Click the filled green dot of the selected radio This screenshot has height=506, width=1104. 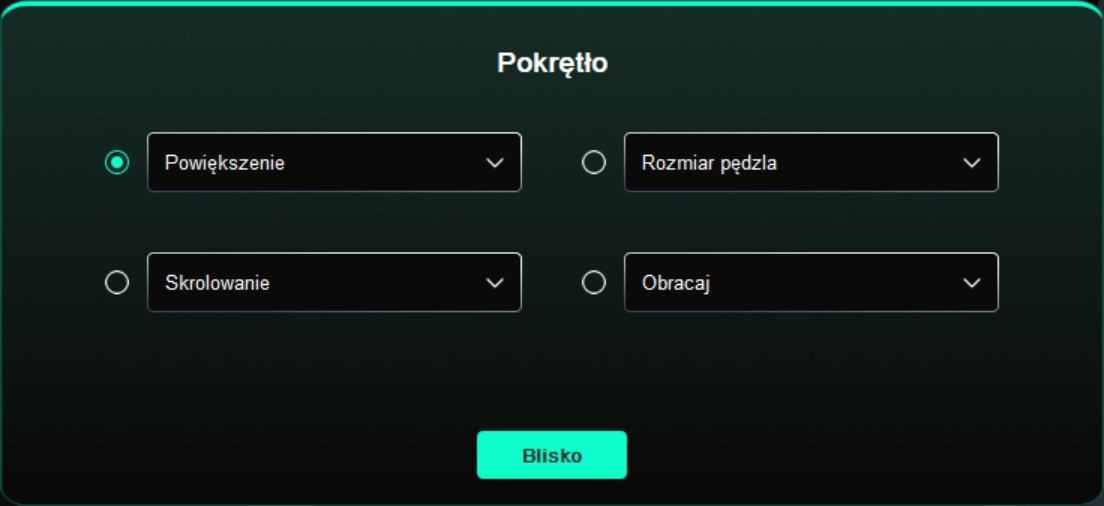[x=117, y=162]
